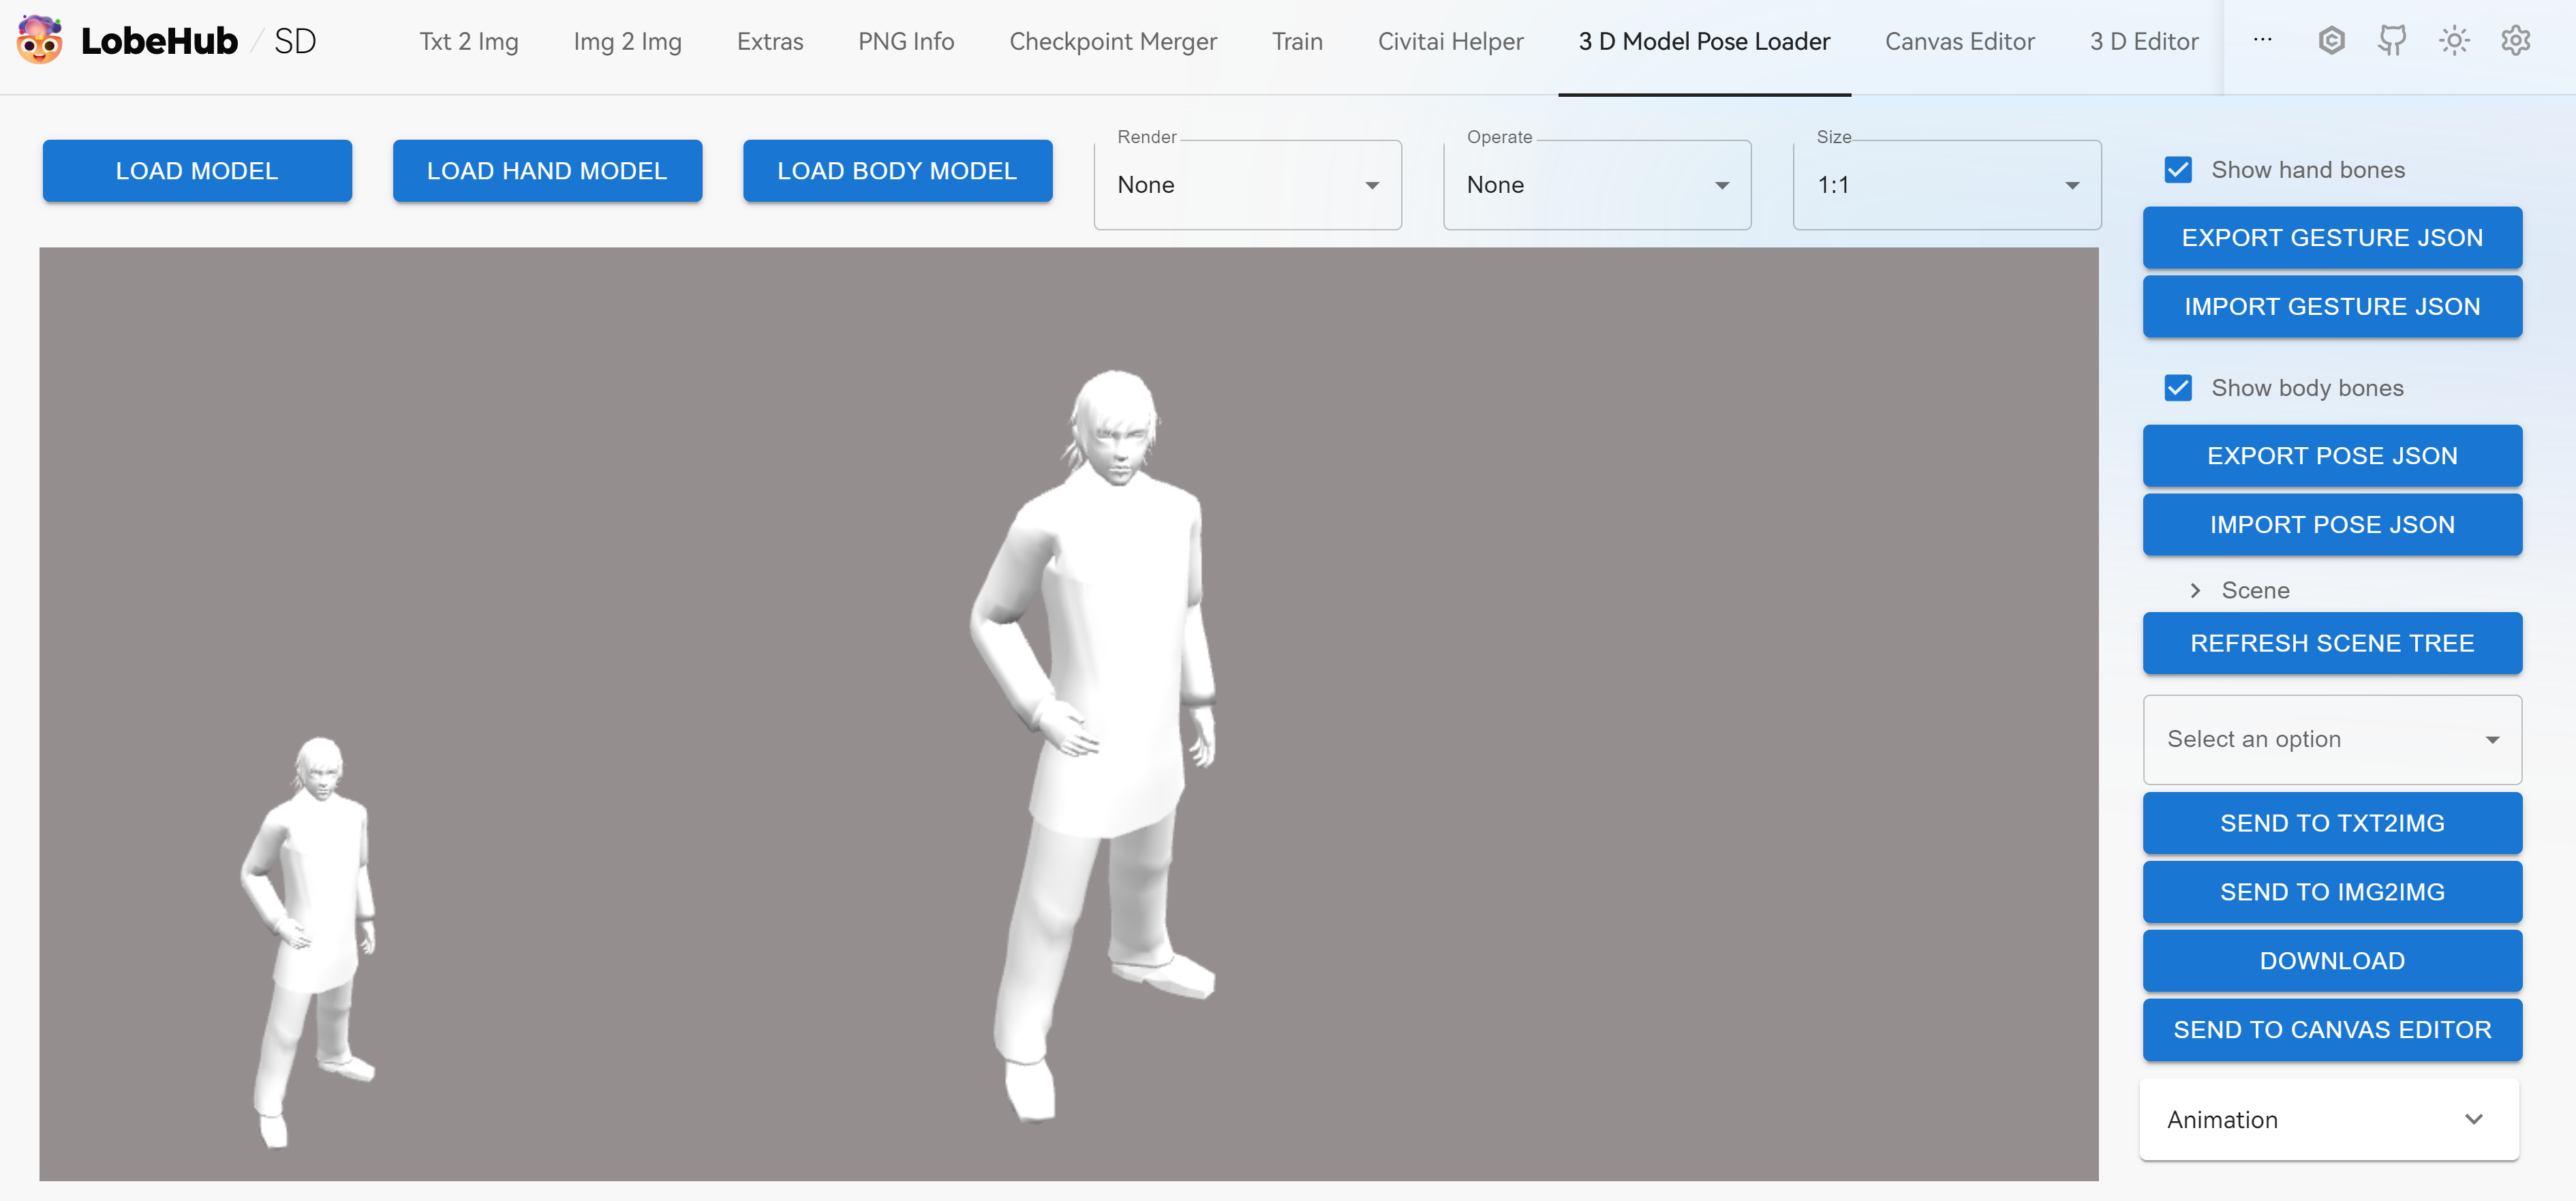Click the EXPORT POSE JSON button
2576x1201 pixels.
[x=2331, y=456]
